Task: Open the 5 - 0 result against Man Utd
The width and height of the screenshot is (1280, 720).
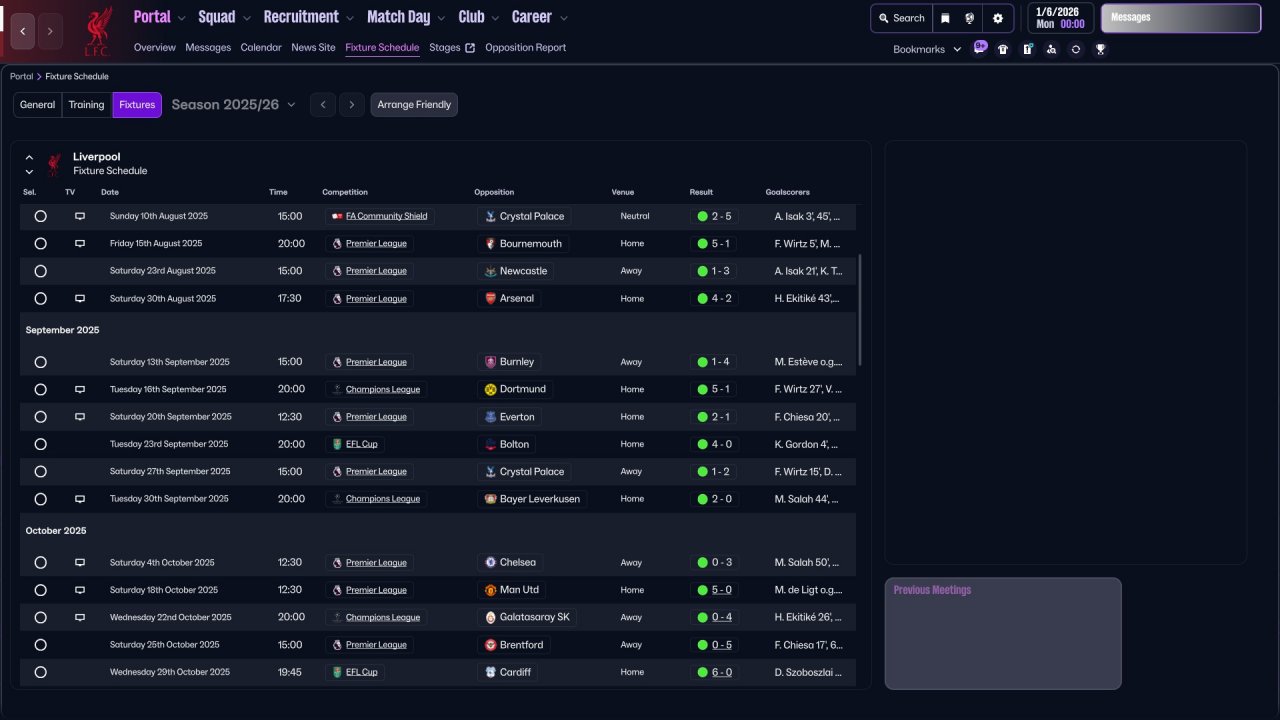Action: [x=721, y=590]
